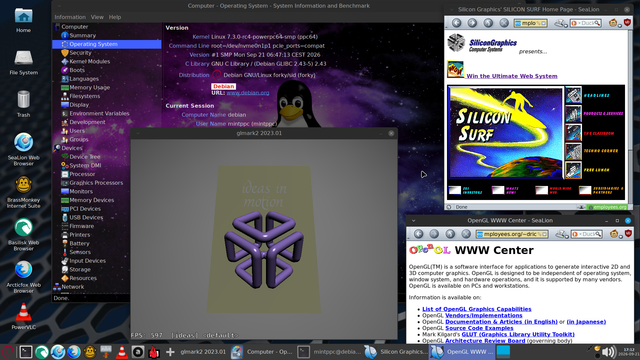Follow the www.debian.org link
Viewport: 640px width, 360px height.
[x=248, y=93]
